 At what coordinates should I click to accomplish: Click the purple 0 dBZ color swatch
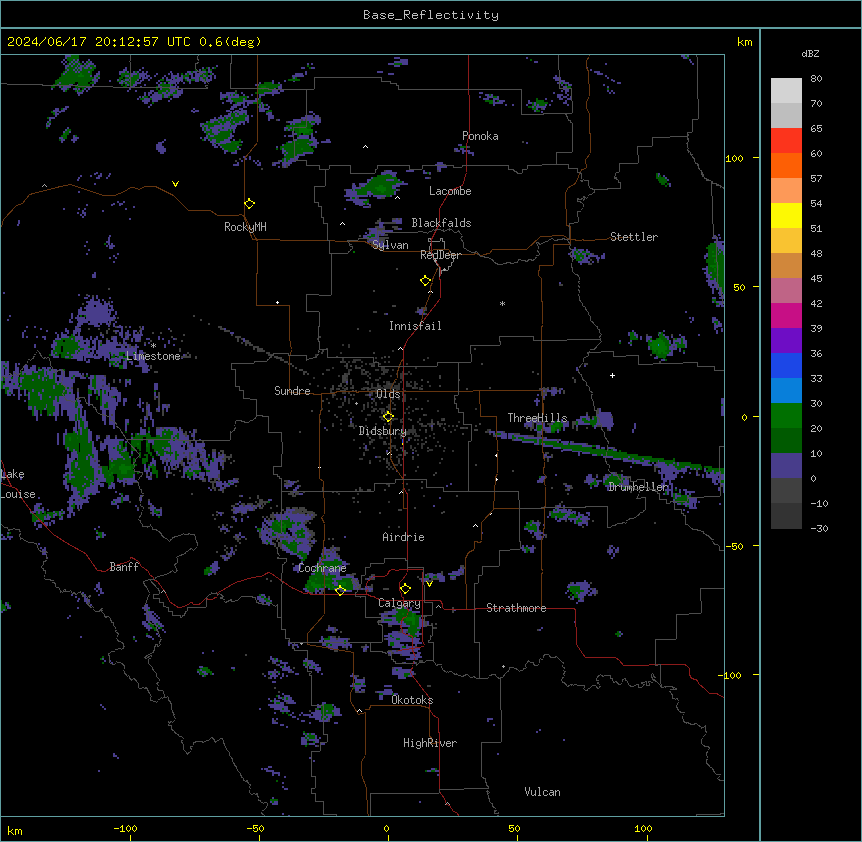point(786,466)
